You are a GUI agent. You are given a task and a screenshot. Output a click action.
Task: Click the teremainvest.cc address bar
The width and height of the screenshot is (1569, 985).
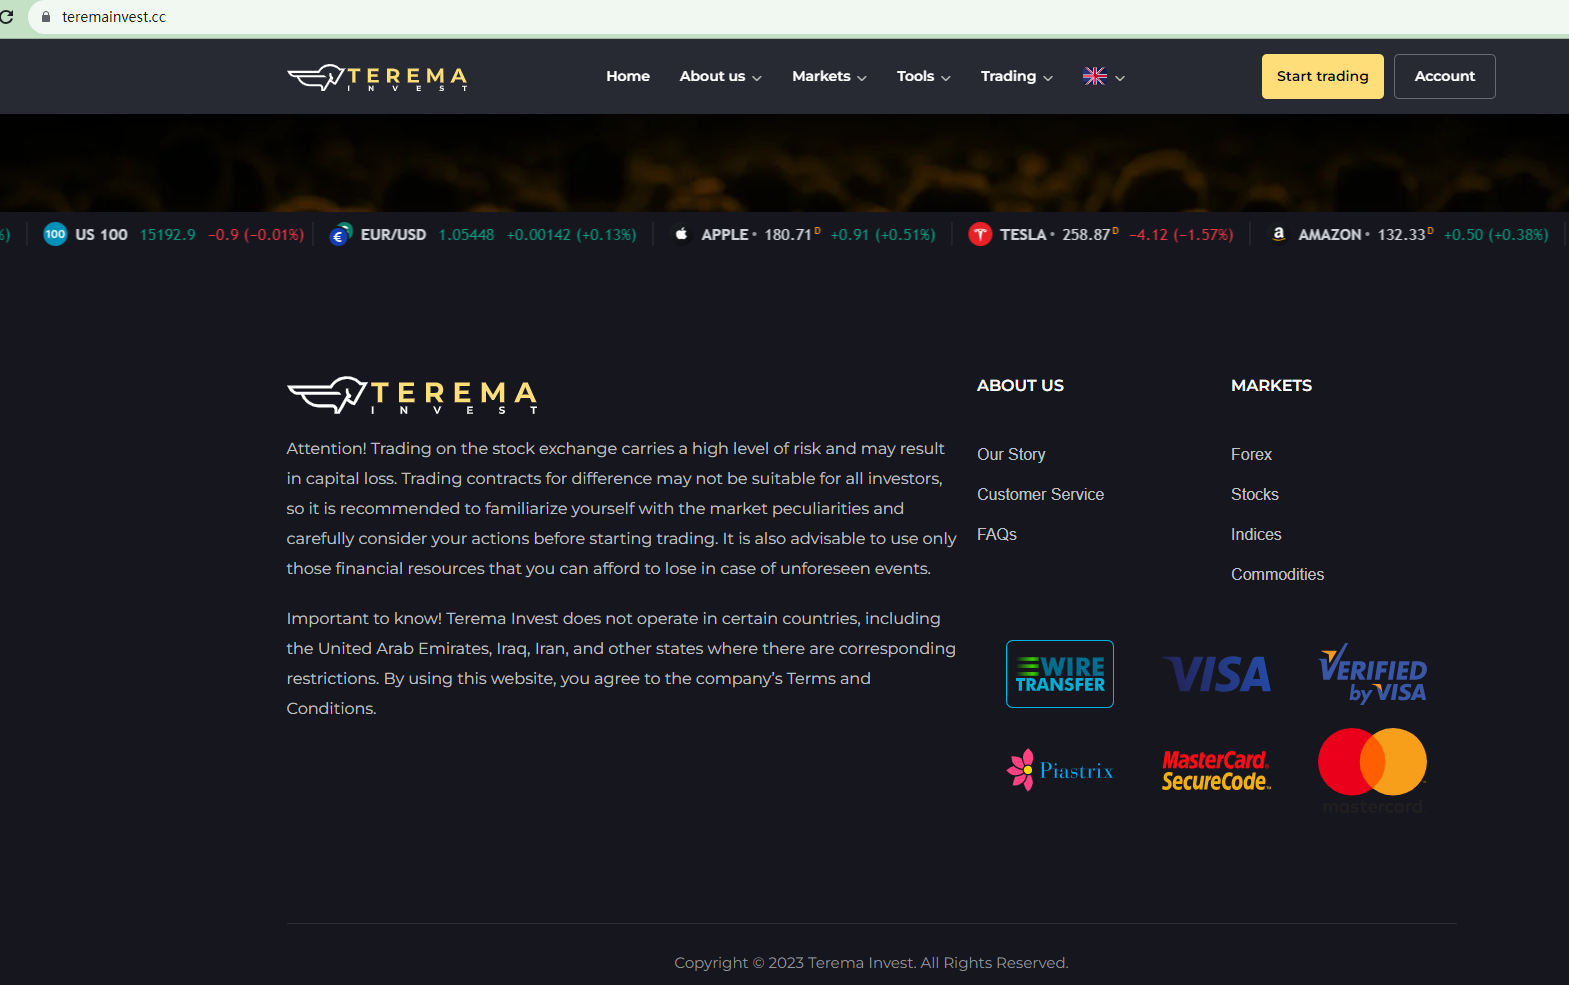pos(800,17)
